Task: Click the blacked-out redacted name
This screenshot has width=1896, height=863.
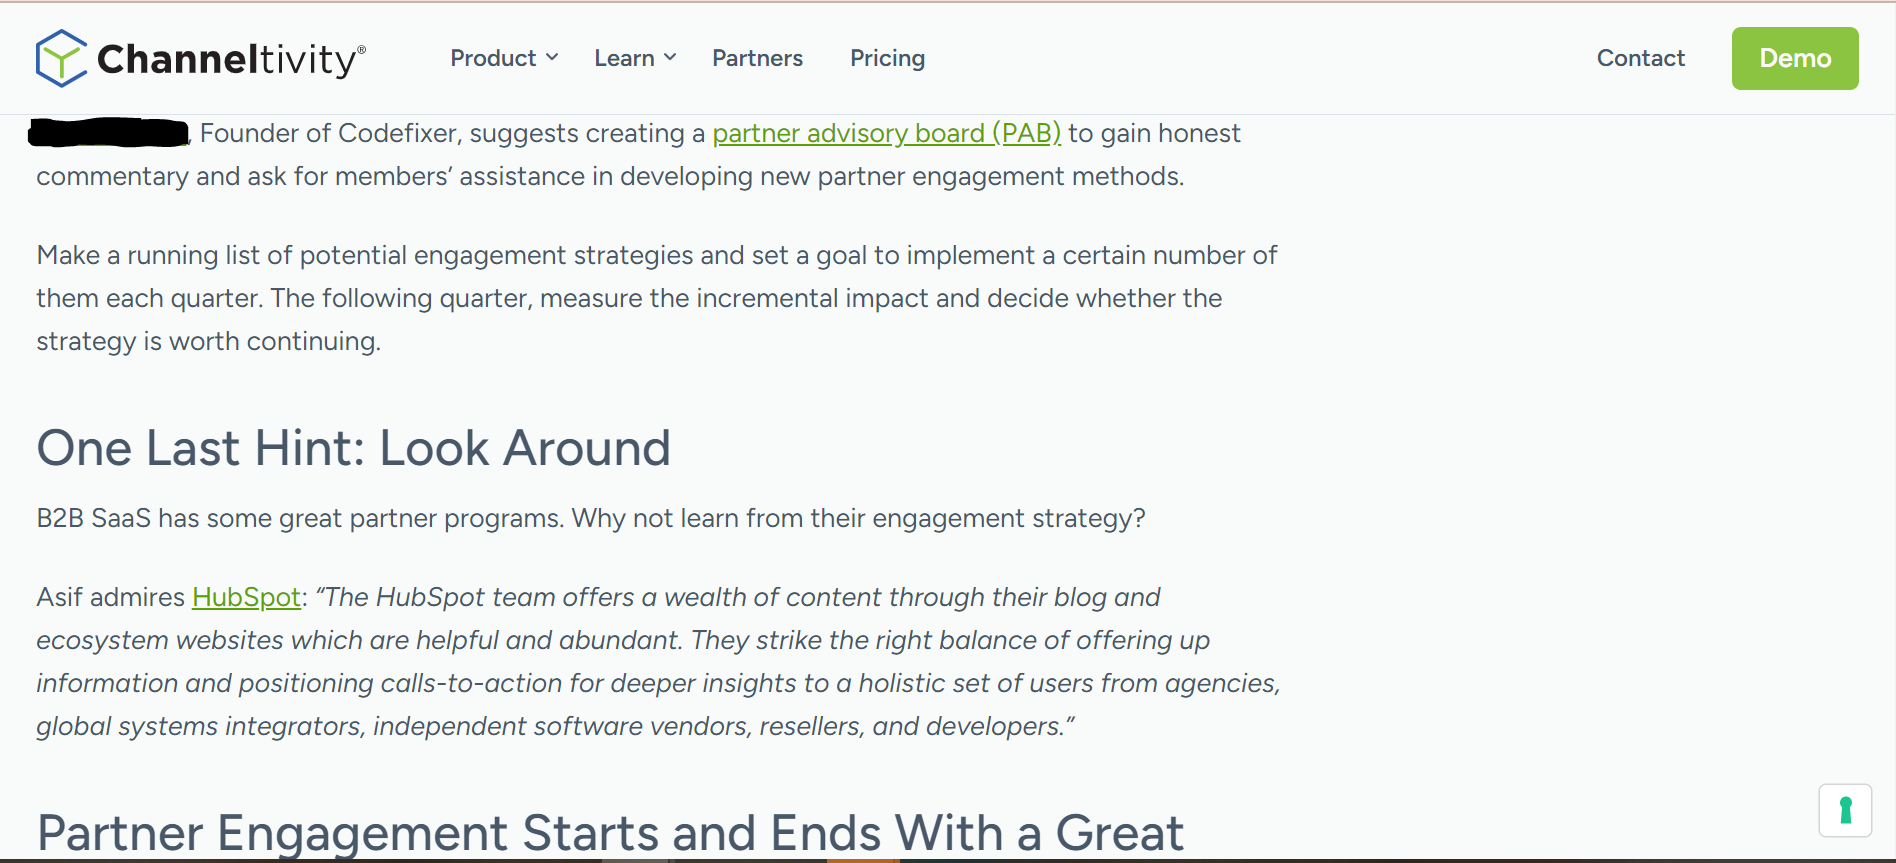Action: tap(109, 133)
